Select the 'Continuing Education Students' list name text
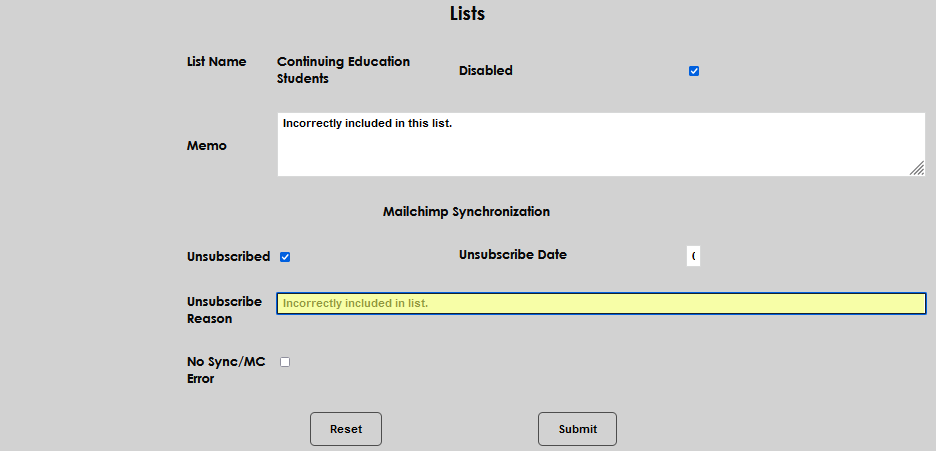 (x=343, y=70)
